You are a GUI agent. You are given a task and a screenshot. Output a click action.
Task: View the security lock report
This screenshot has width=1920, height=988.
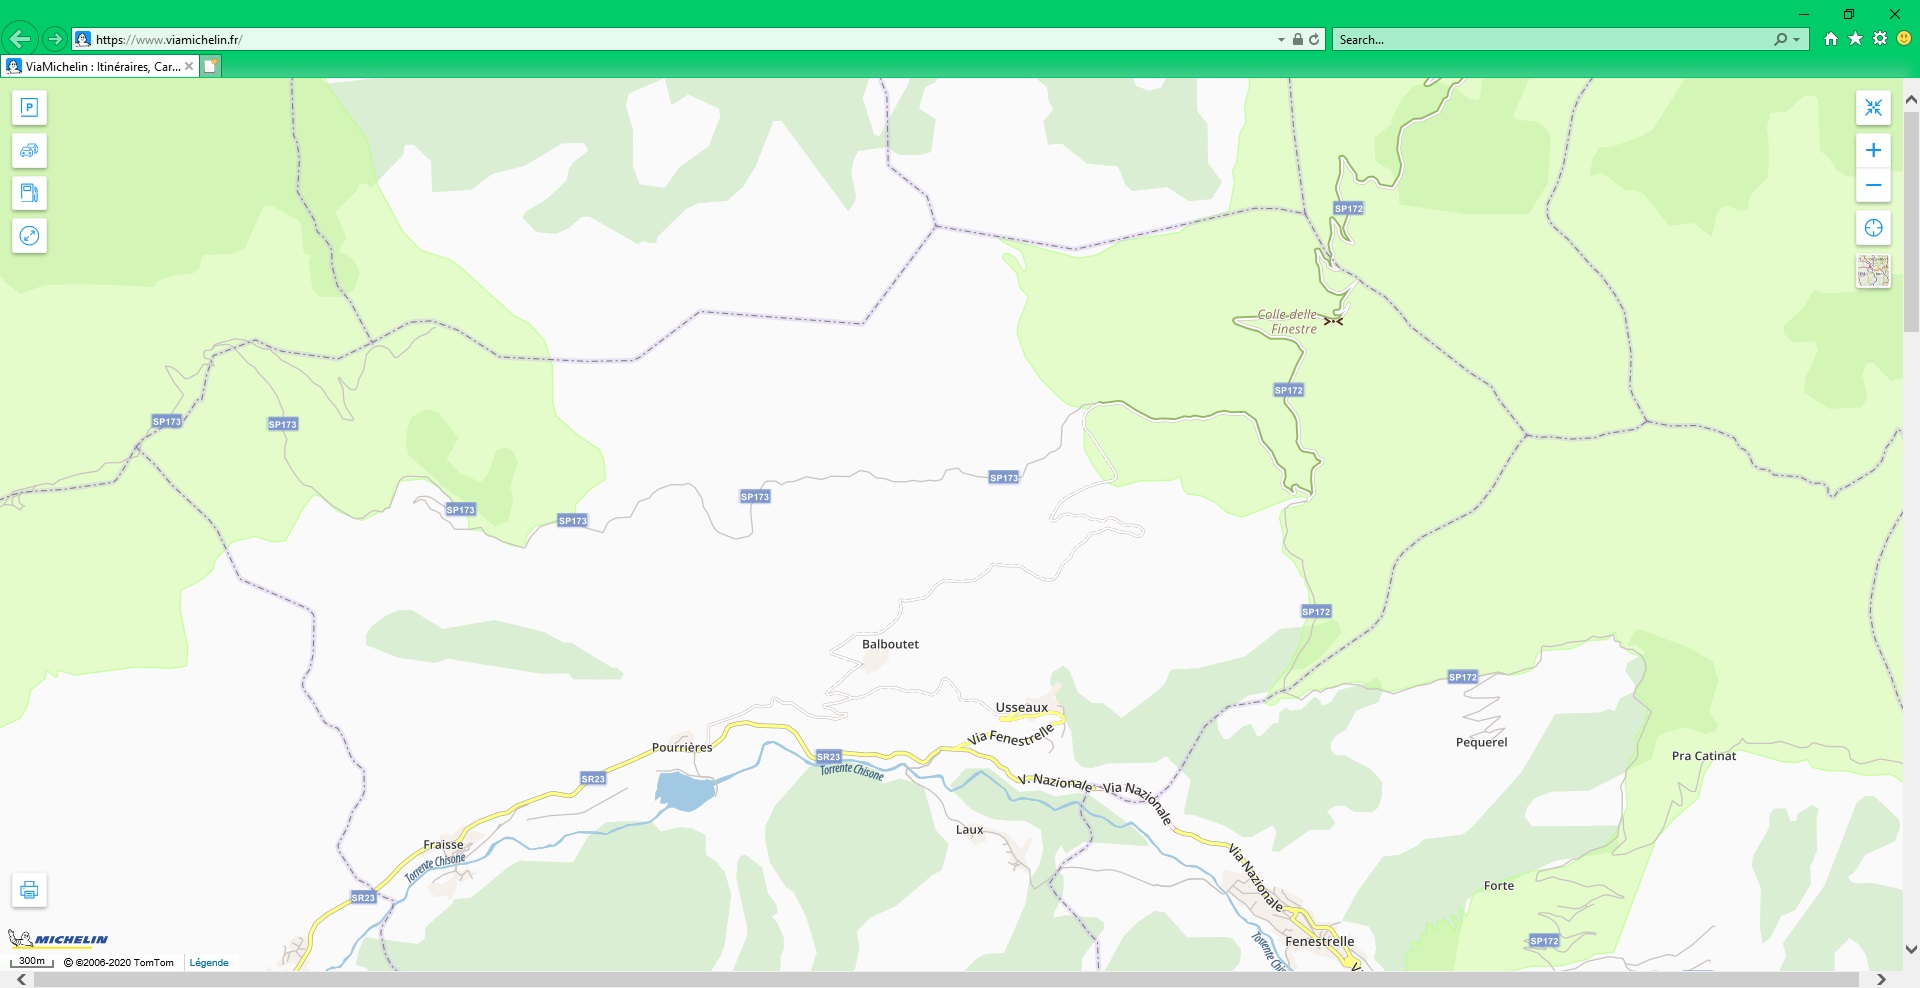pos(1297,40)
